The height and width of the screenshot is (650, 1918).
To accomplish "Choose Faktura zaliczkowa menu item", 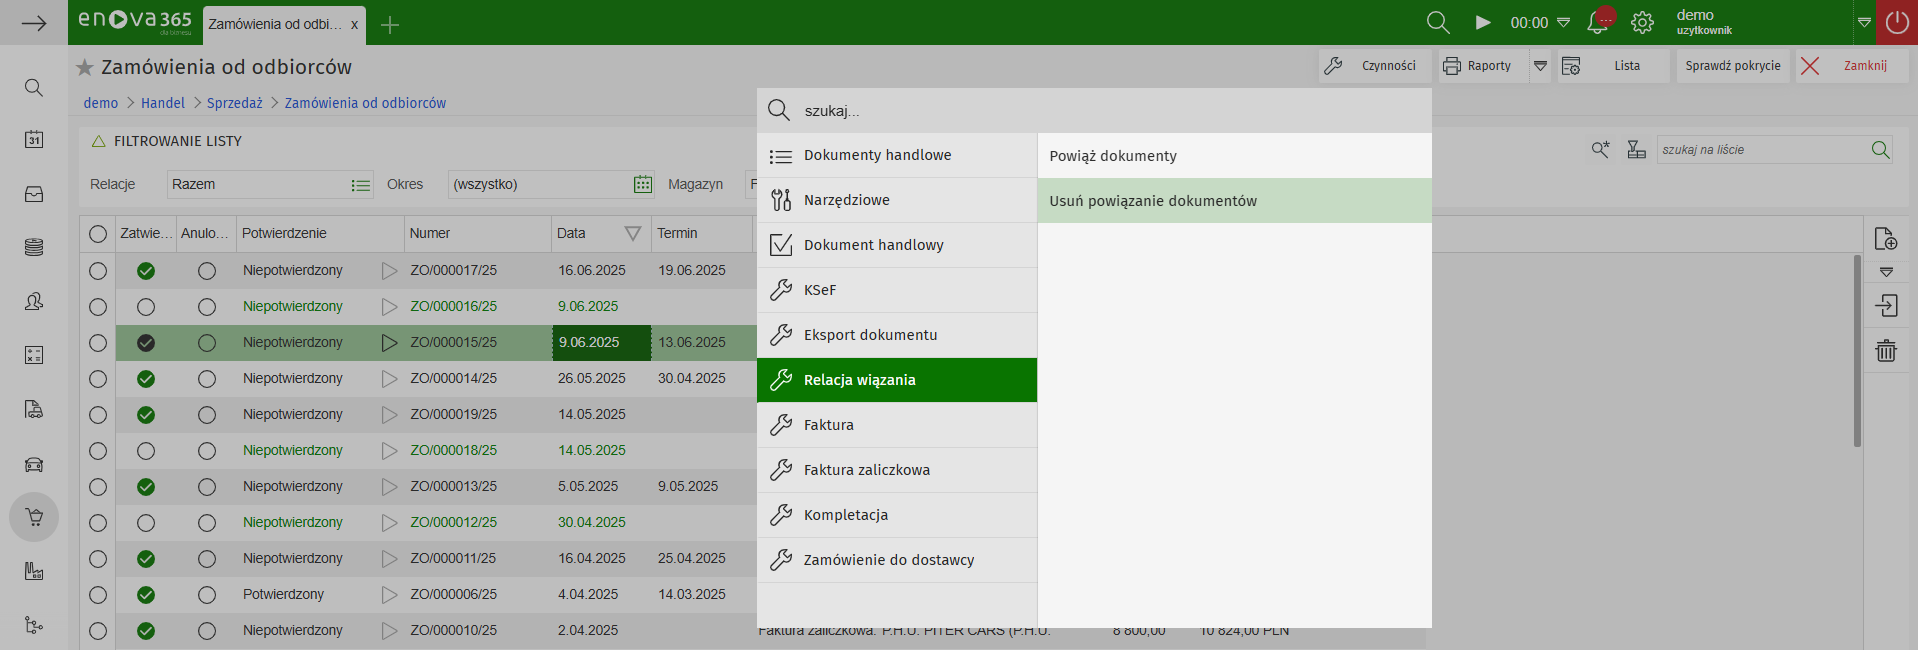I will click(866, 470).
